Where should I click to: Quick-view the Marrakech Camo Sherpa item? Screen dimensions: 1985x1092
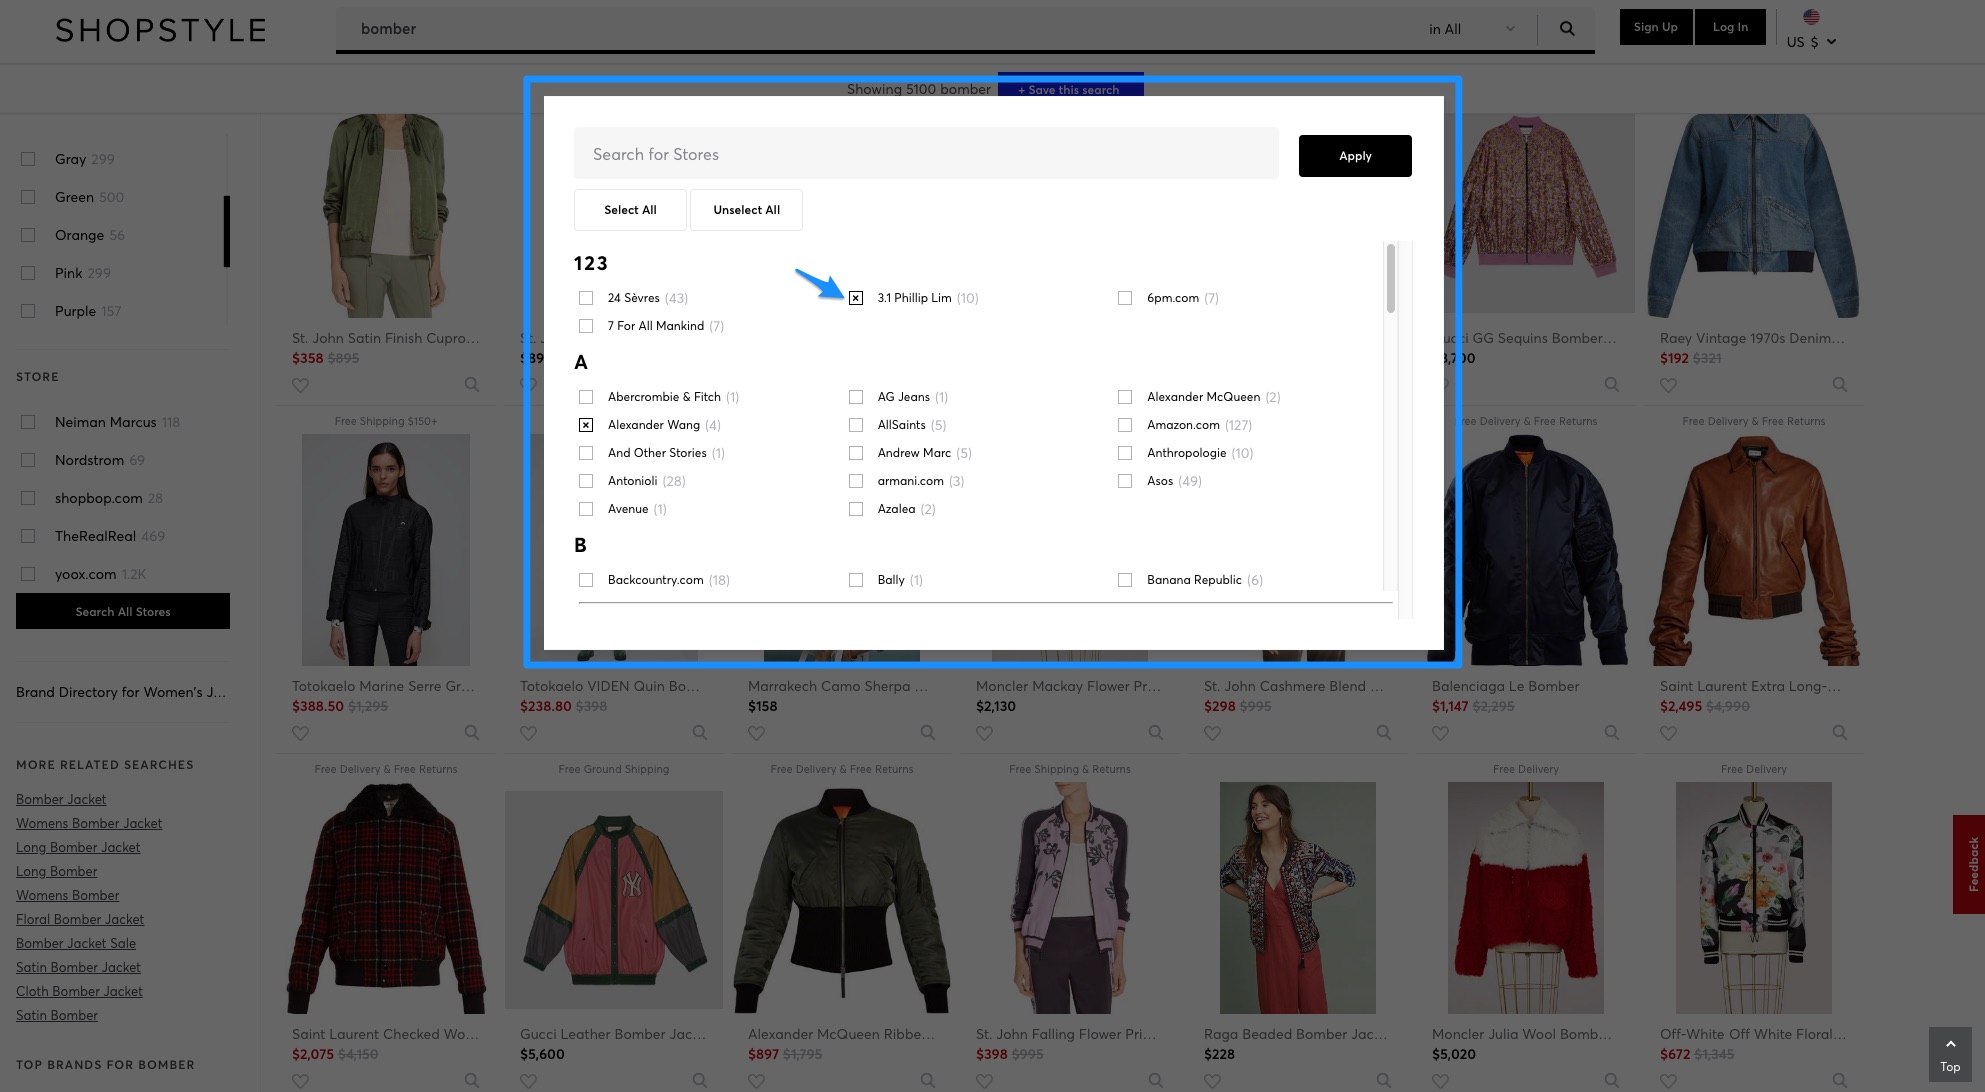click(x=927, y=733)
